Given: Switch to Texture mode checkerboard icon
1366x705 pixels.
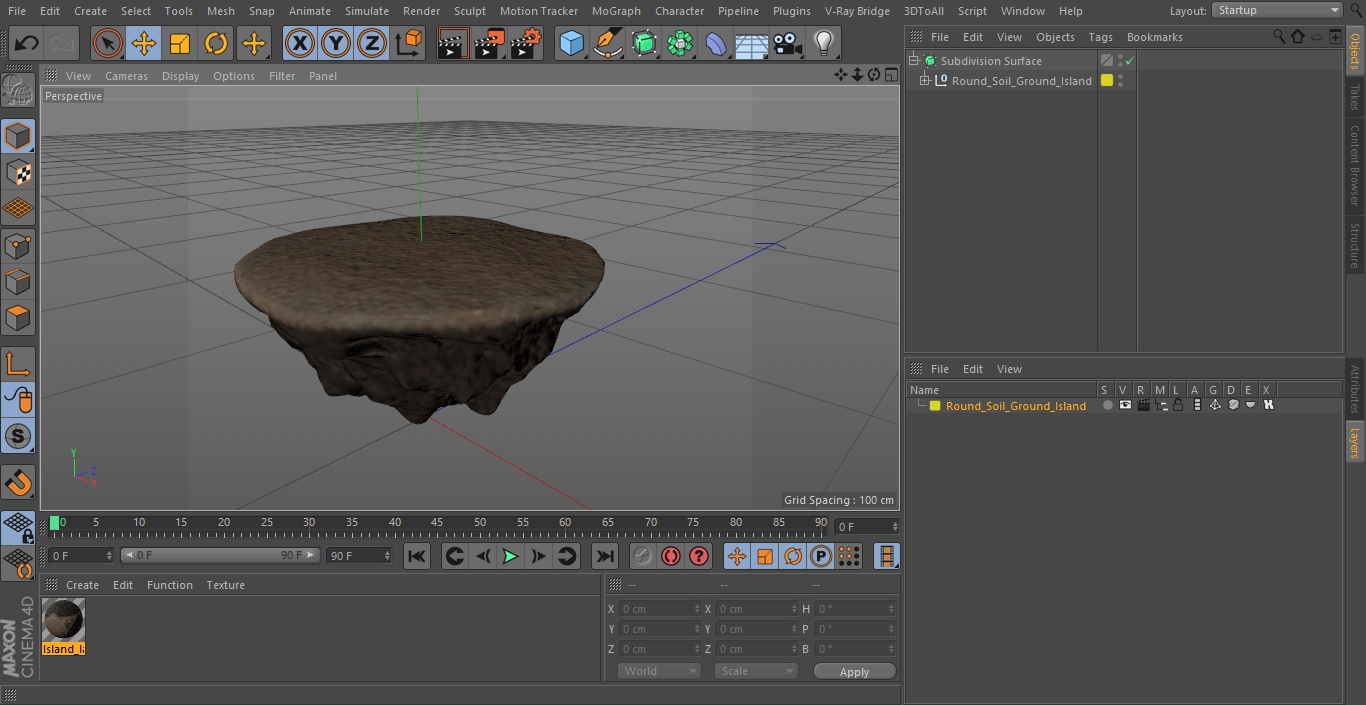Looking at the screenshot, I should coord(19,172).
